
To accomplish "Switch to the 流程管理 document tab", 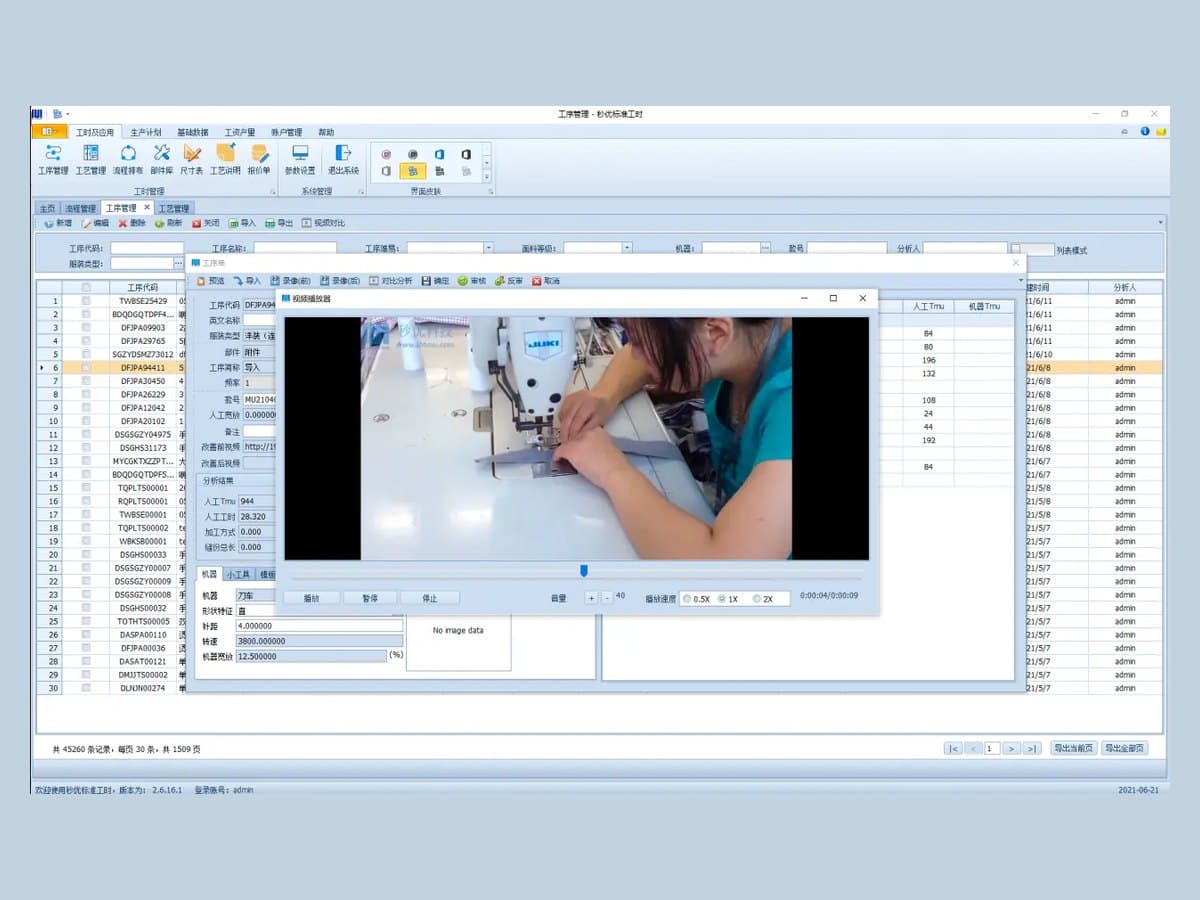I will point(81,208).
